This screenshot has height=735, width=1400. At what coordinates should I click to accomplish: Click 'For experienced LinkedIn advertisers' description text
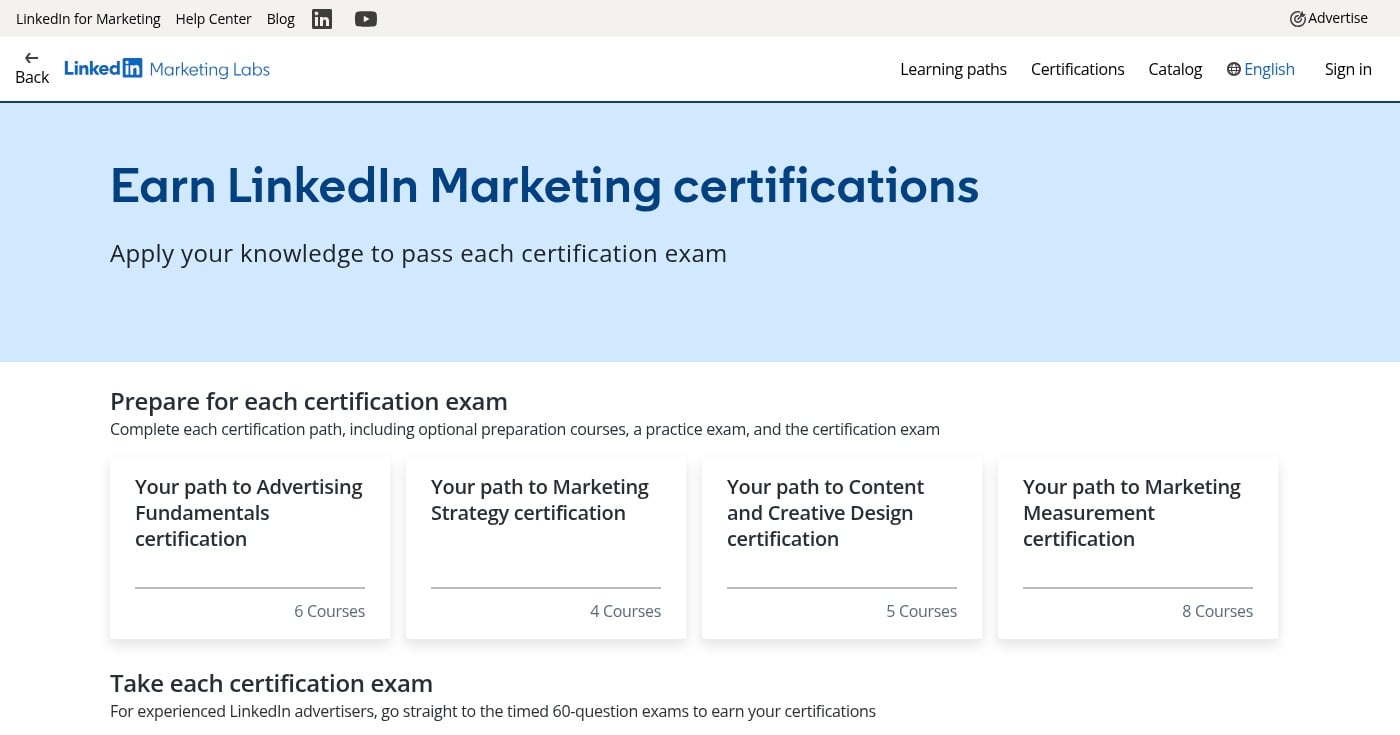tap(493, 711)
